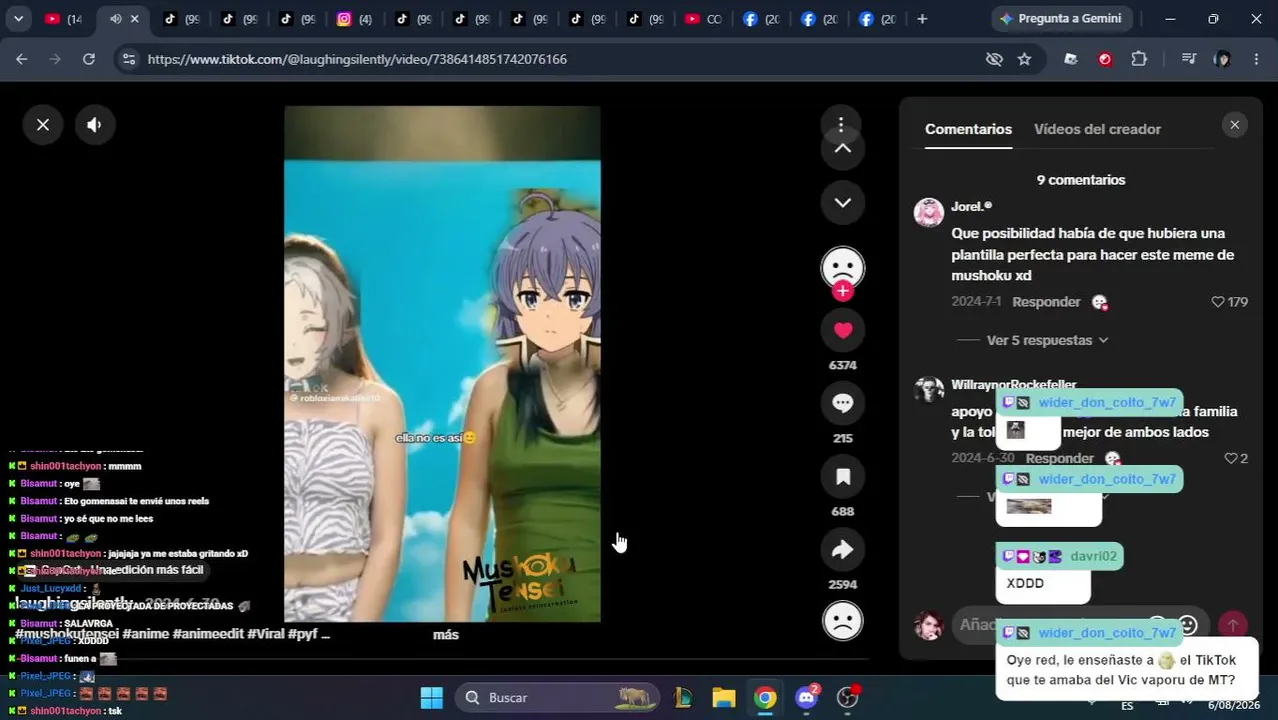Viewport: 1278px width, 720px height.
Task: Click the TikTok URL address bar
Action: coord(357,59)
